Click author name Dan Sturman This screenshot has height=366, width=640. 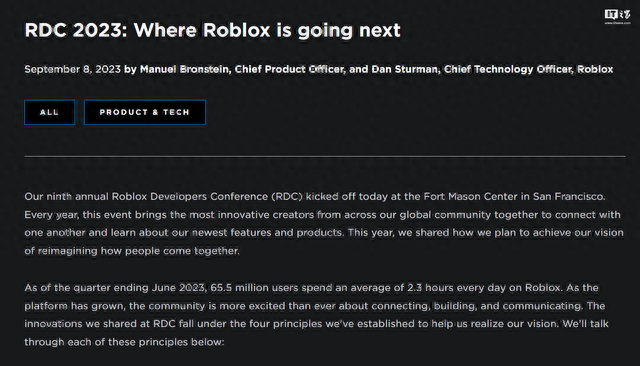coord(404,69)
